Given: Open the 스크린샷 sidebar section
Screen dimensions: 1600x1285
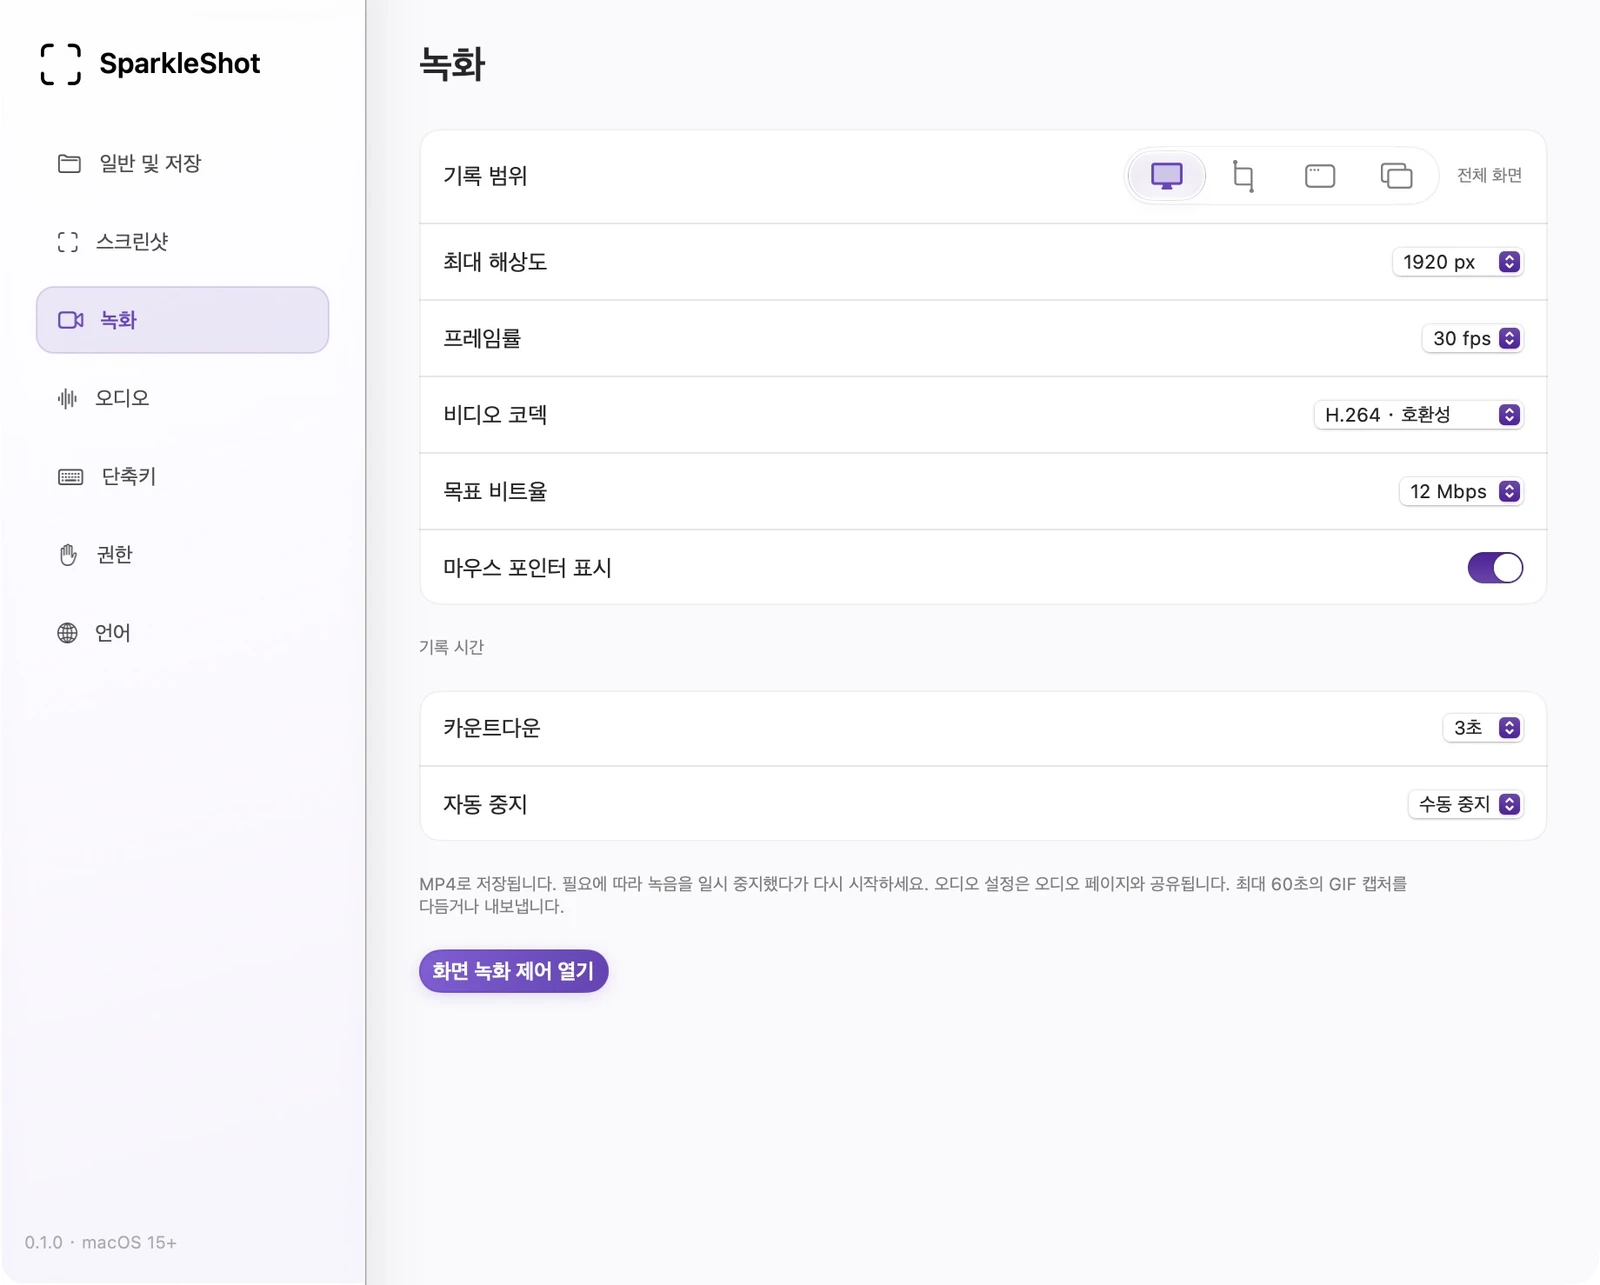Looking at the screenshot, I should click(x=182, y=242).
